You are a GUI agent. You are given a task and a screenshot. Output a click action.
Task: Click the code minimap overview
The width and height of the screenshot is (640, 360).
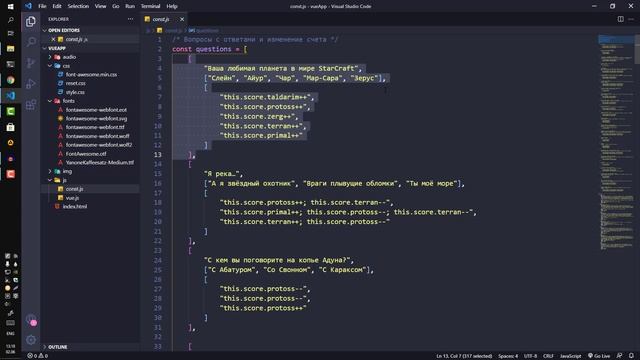[x=616, y=143]
